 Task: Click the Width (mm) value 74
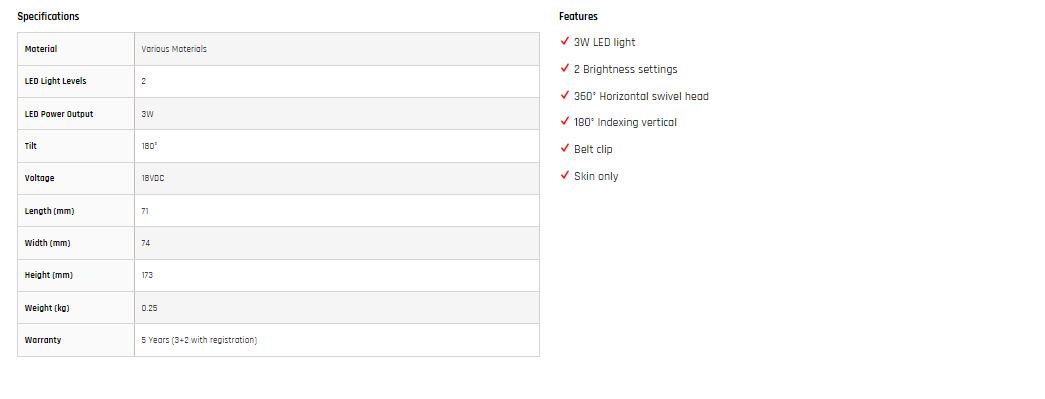tap(145, 243)
